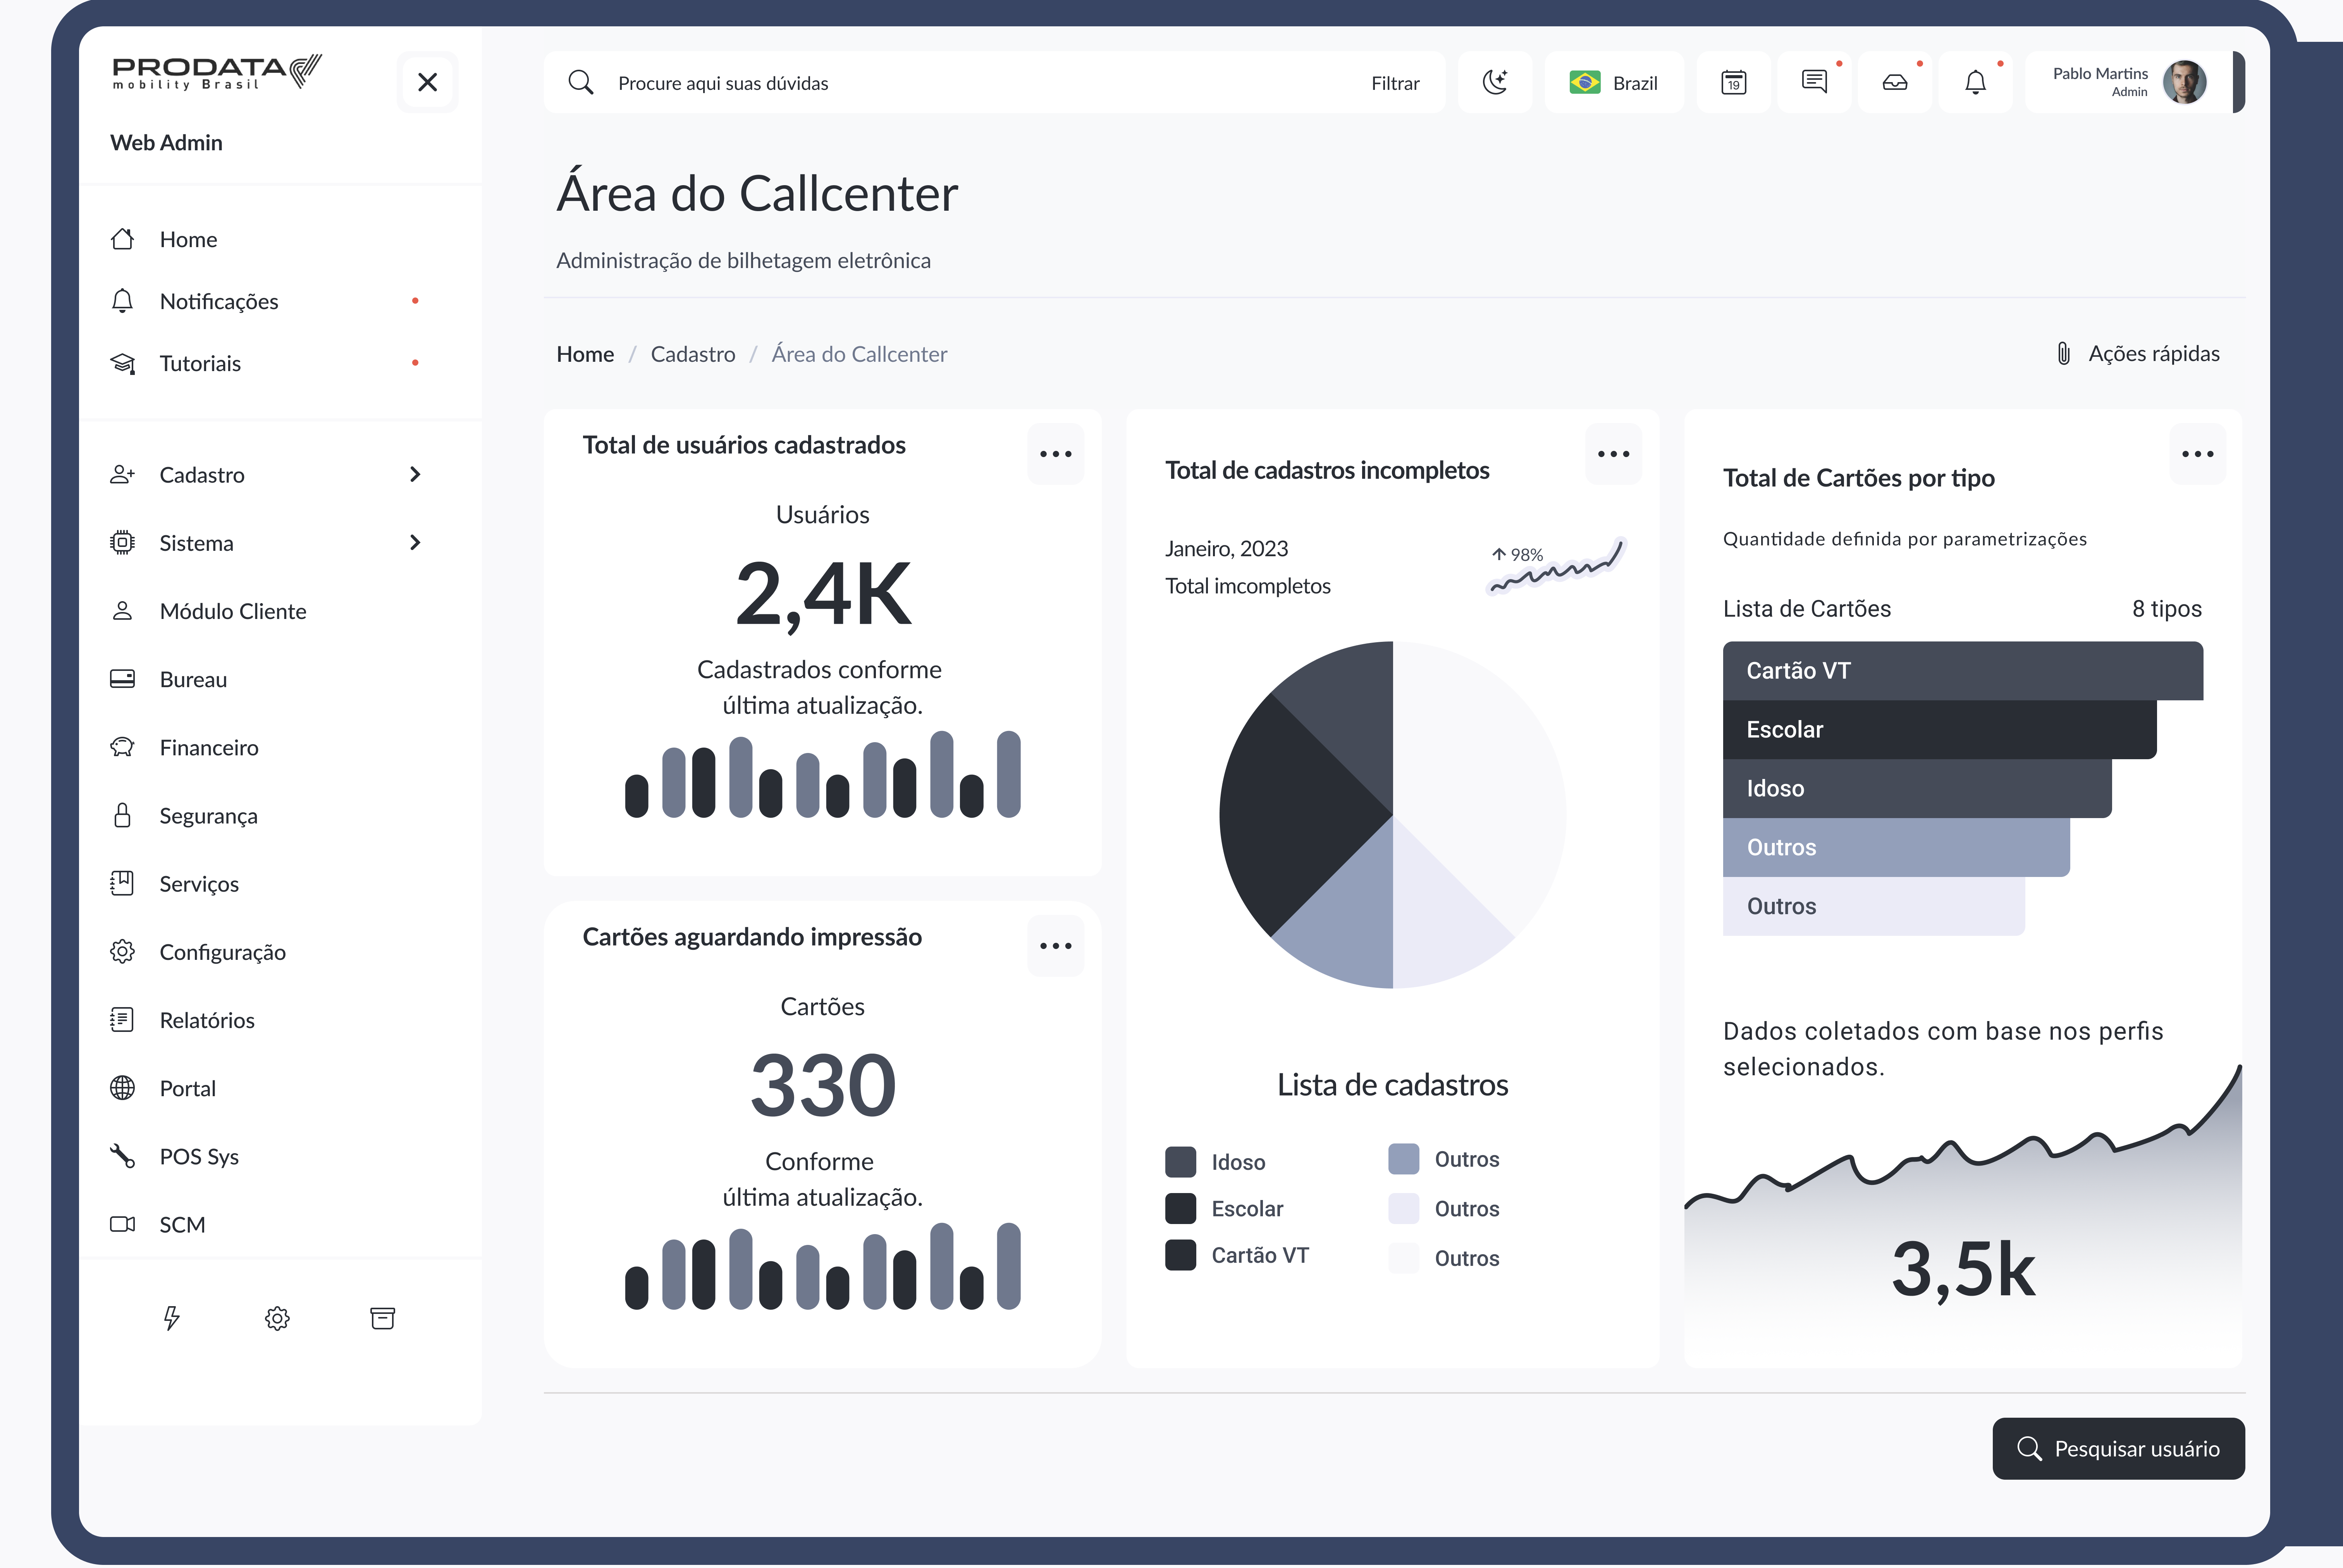Toggle dark mode moon icon
The height and width of the screenshot is (1568, 2343).
point(1495,82)
